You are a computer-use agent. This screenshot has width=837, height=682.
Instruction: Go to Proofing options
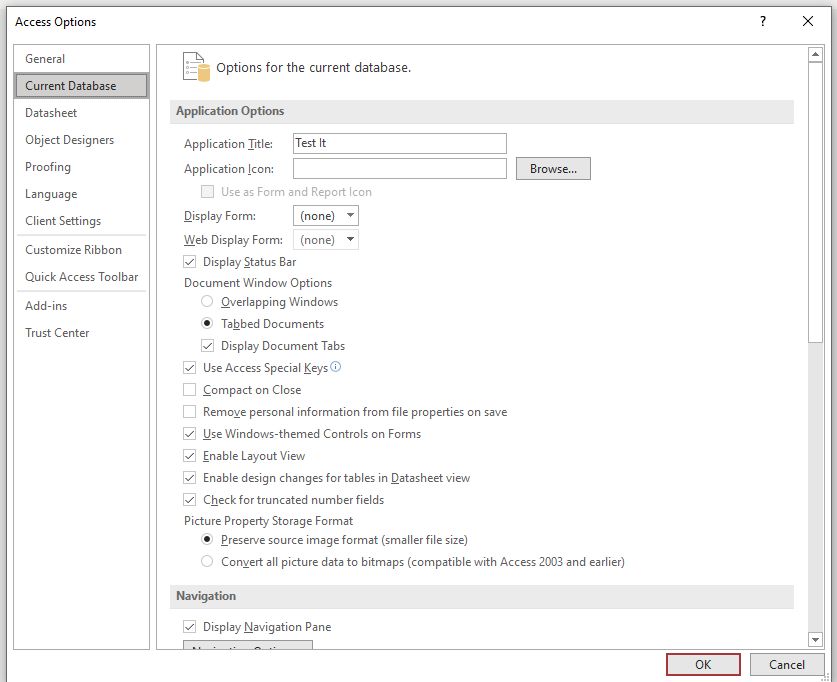pyautogui.click(x=81, y=166)
